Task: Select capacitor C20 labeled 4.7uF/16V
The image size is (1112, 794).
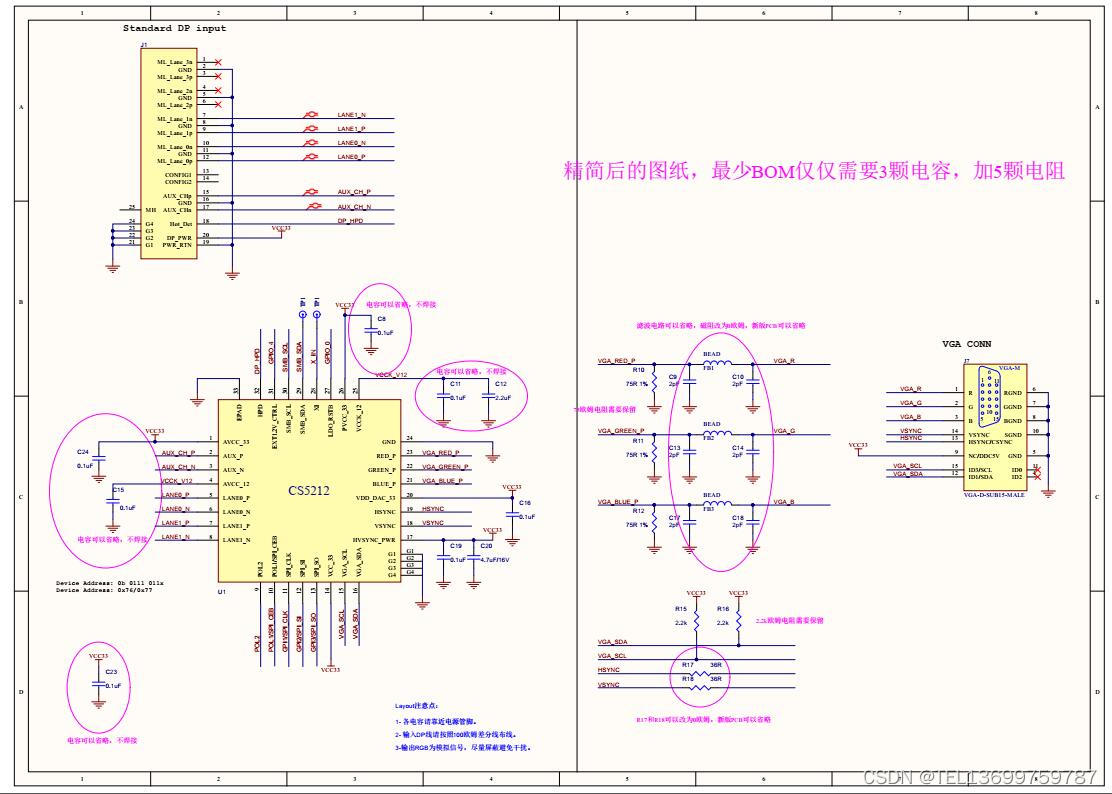Action: 474,558
